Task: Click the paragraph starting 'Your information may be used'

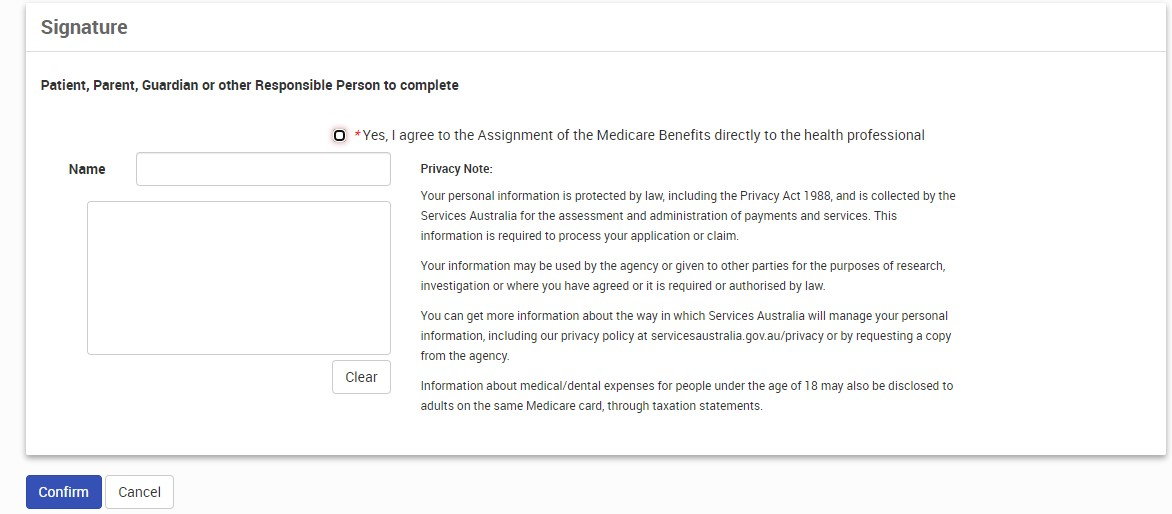Action: (688, 276)
